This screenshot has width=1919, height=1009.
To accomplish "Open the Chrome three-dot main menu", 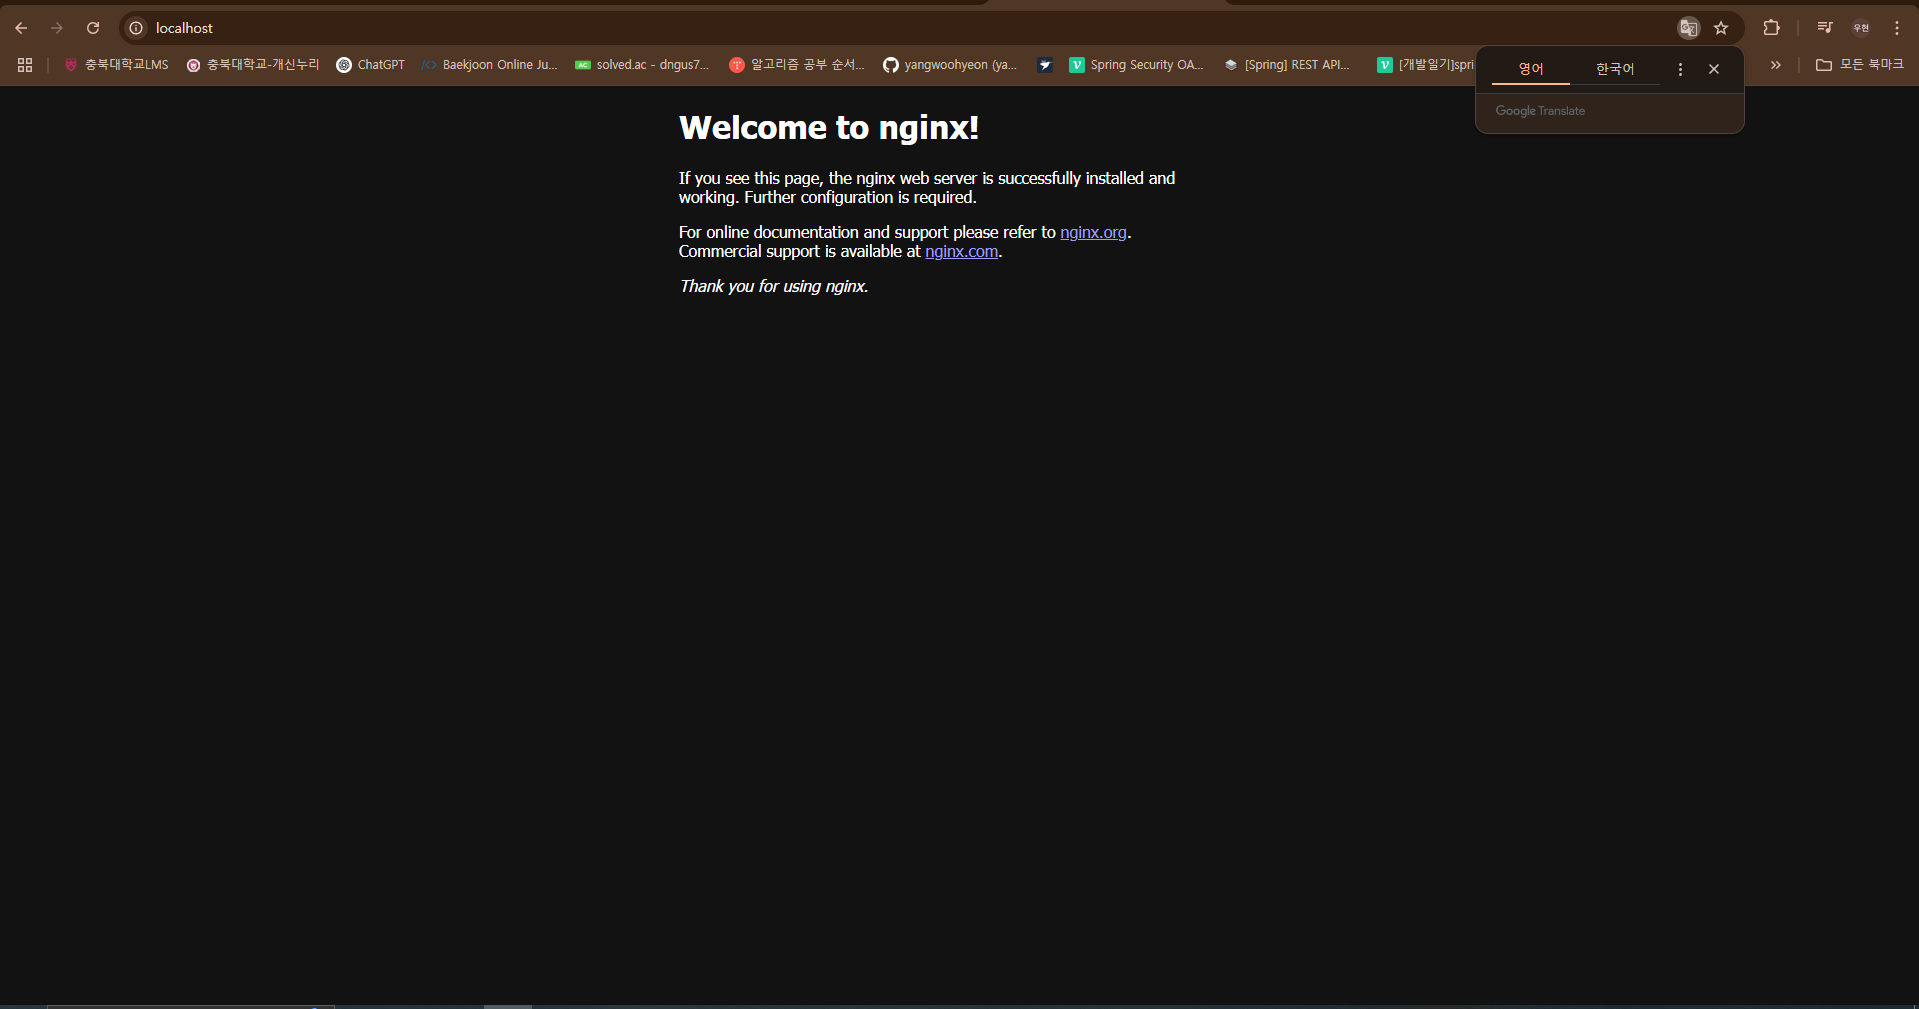I will 1897,28.
